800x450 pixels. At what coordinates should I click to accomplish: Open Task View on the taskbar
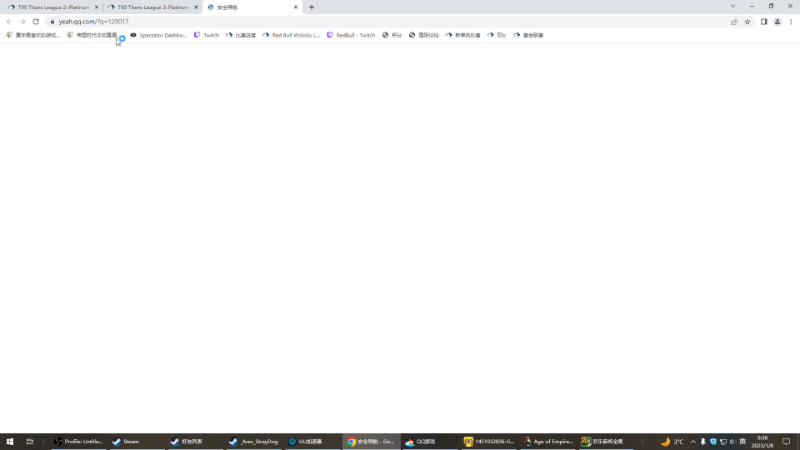point(30,441)
